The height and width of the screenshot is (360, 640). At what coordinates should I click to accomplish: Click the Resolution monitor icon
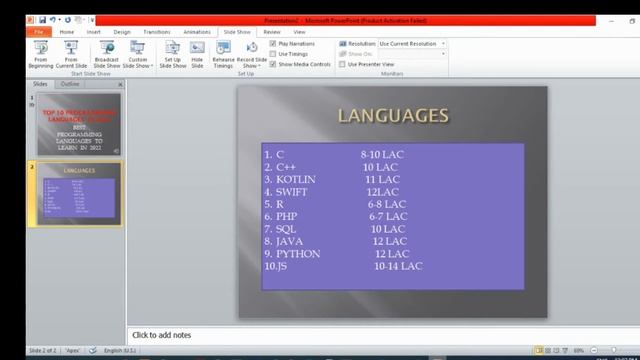click(x=343, y=43)
